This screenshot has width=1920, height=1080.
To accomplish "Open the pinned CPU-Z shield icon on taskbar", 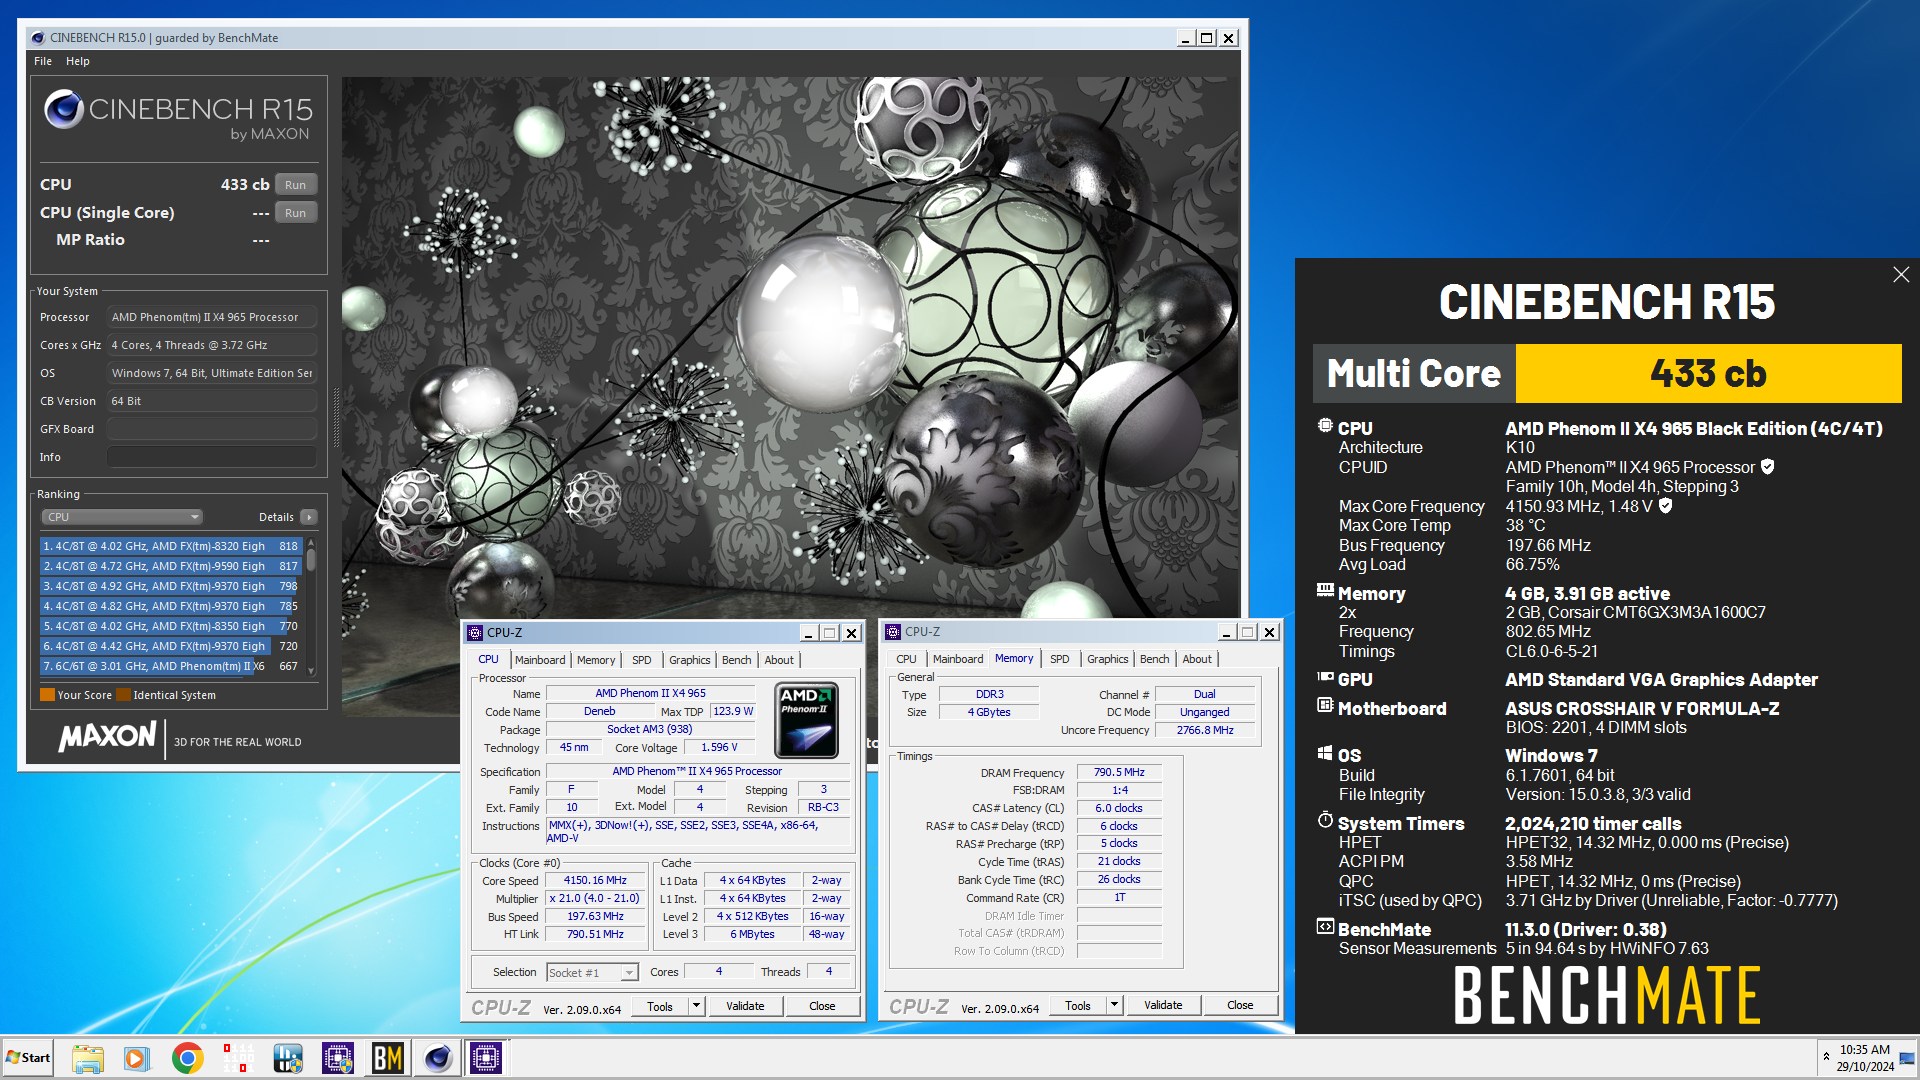I will [338, 1058].
